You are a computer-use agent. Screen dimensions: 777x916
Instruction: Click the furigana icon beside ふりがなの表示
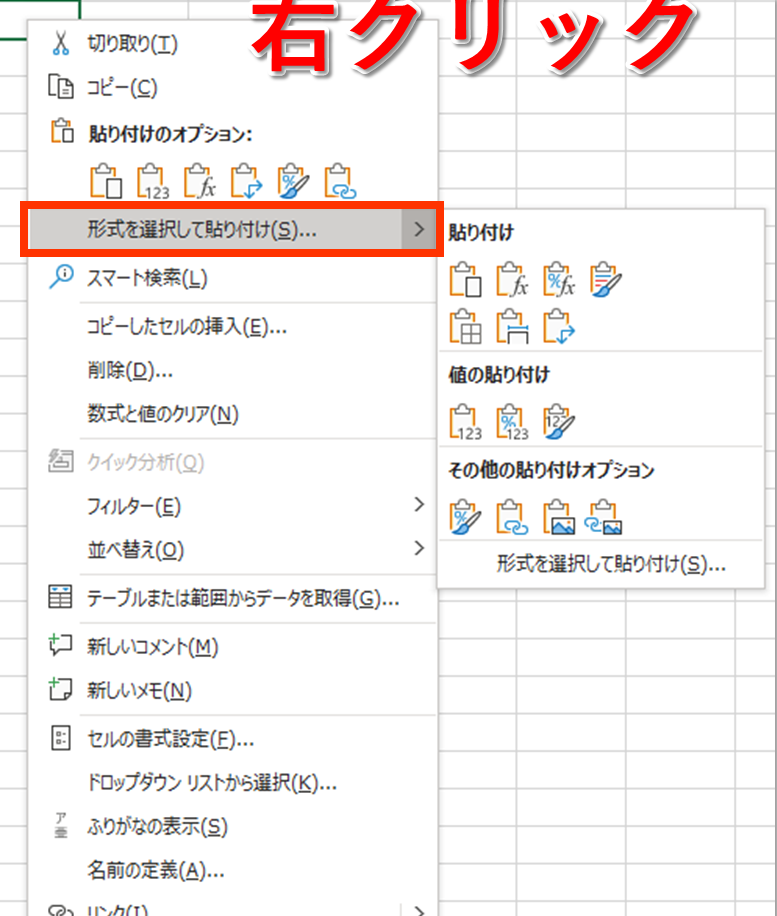point(61,825)
